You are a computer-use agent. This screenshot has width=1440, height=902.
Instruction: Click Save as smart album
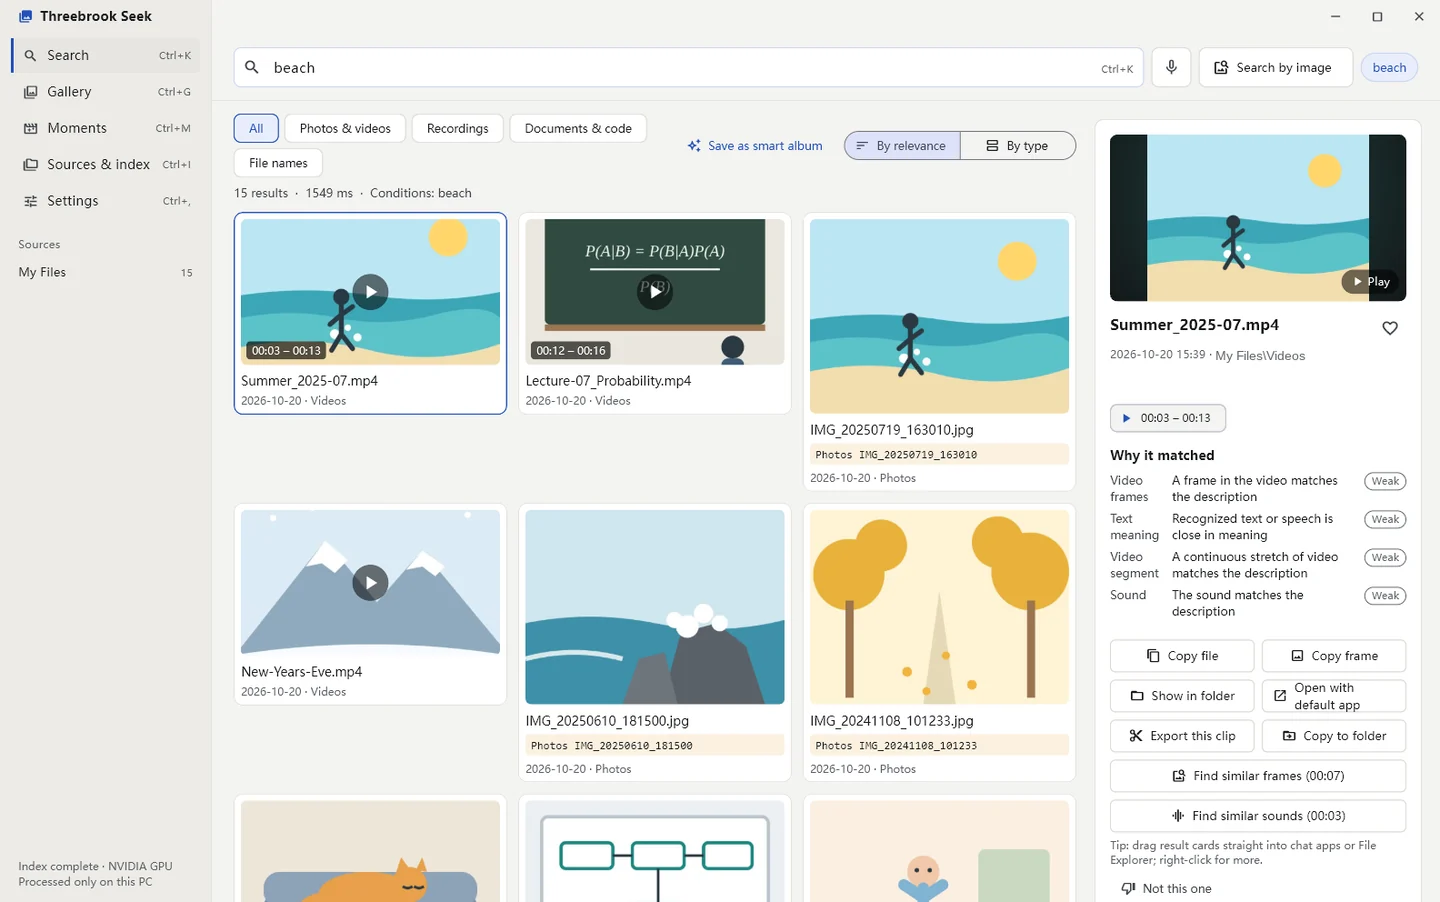755,146
